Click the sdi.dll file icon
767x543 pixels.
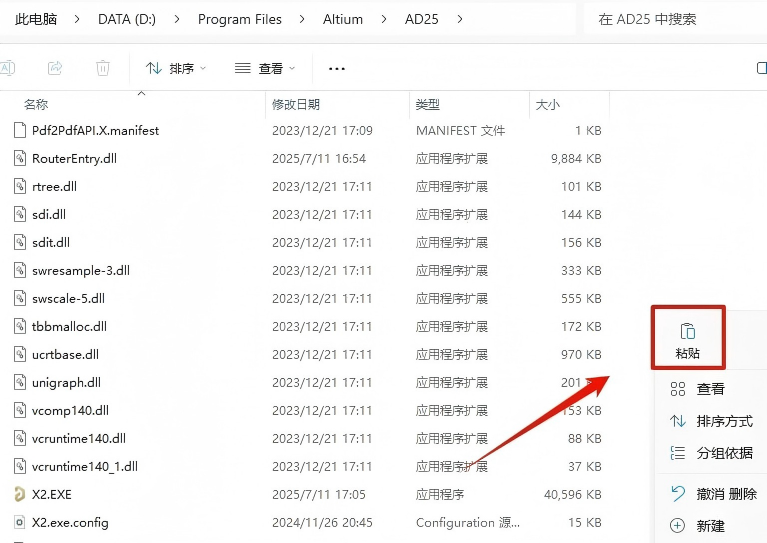click(20, 214)
